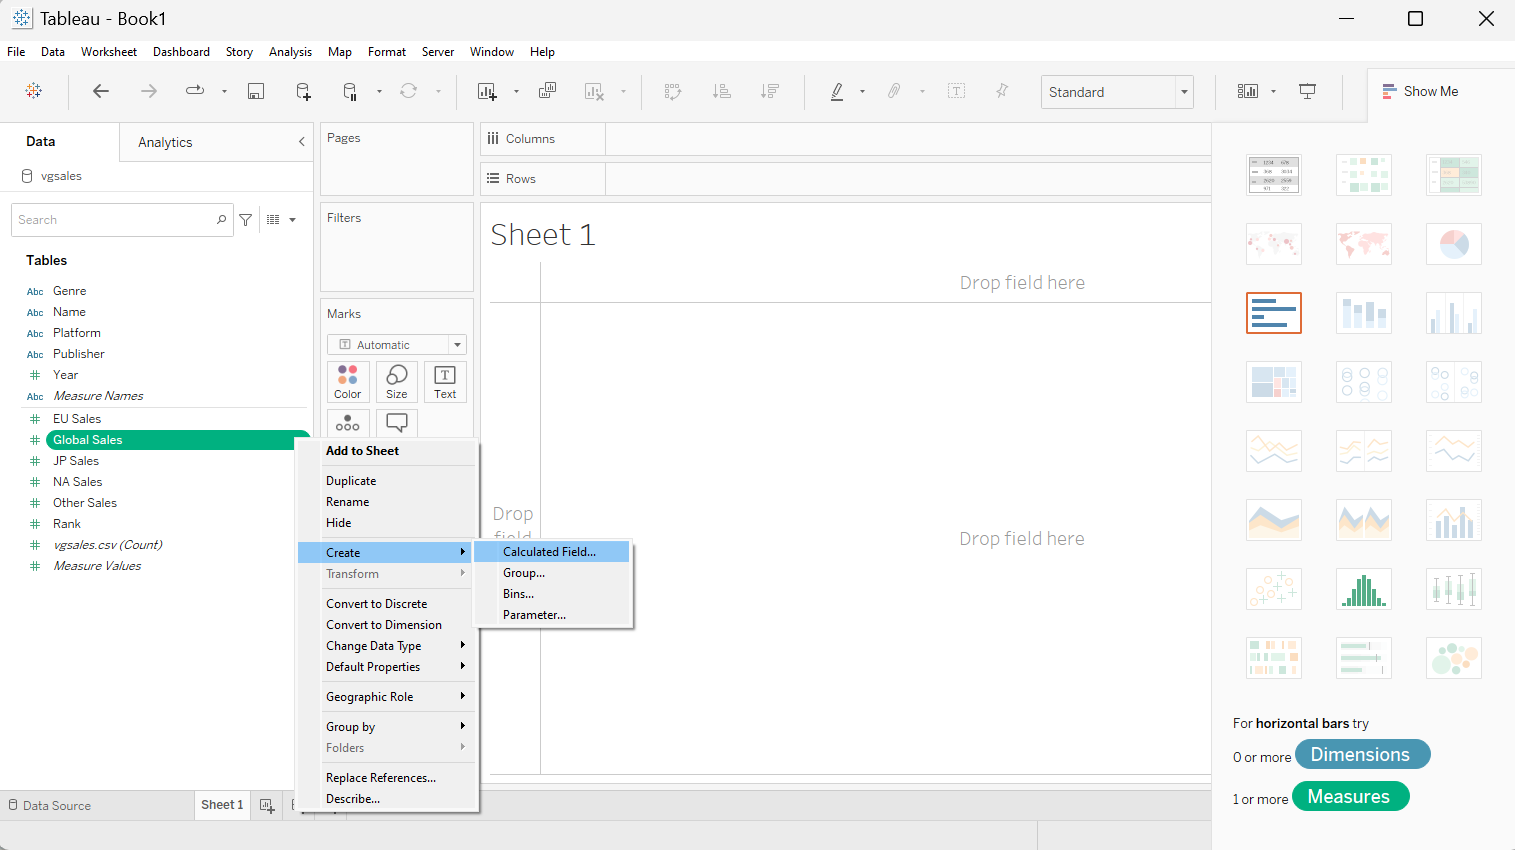Choose the horizontal bars chart thumbnail
The height and width of the screenshot is (850, 1515).
(1274, 313)
